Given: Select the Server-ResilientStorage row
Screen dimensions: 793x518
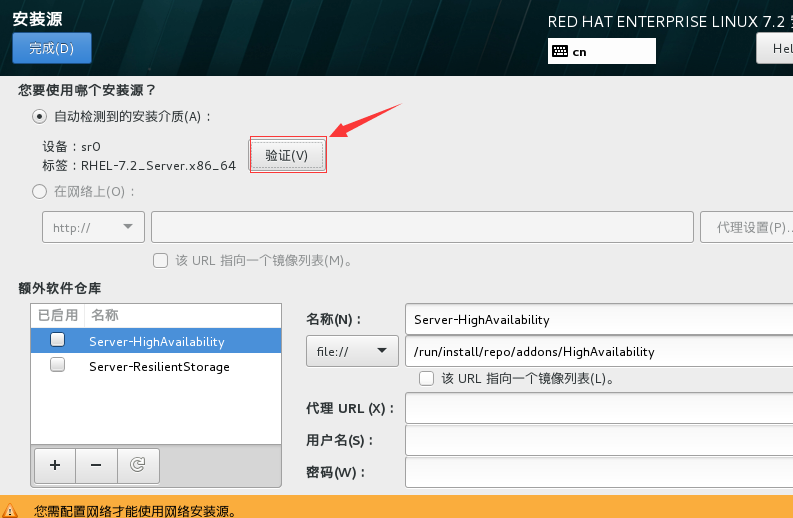Looking at the screenshot, I should pyautogui.click(x=156, y=366).
